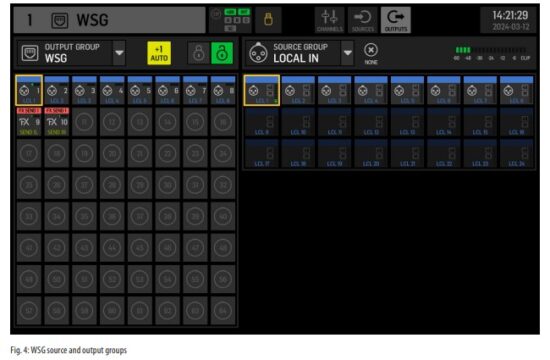550x360 pixels.
Task: Choose source LCL 12
Action: (x=371, y=122)
